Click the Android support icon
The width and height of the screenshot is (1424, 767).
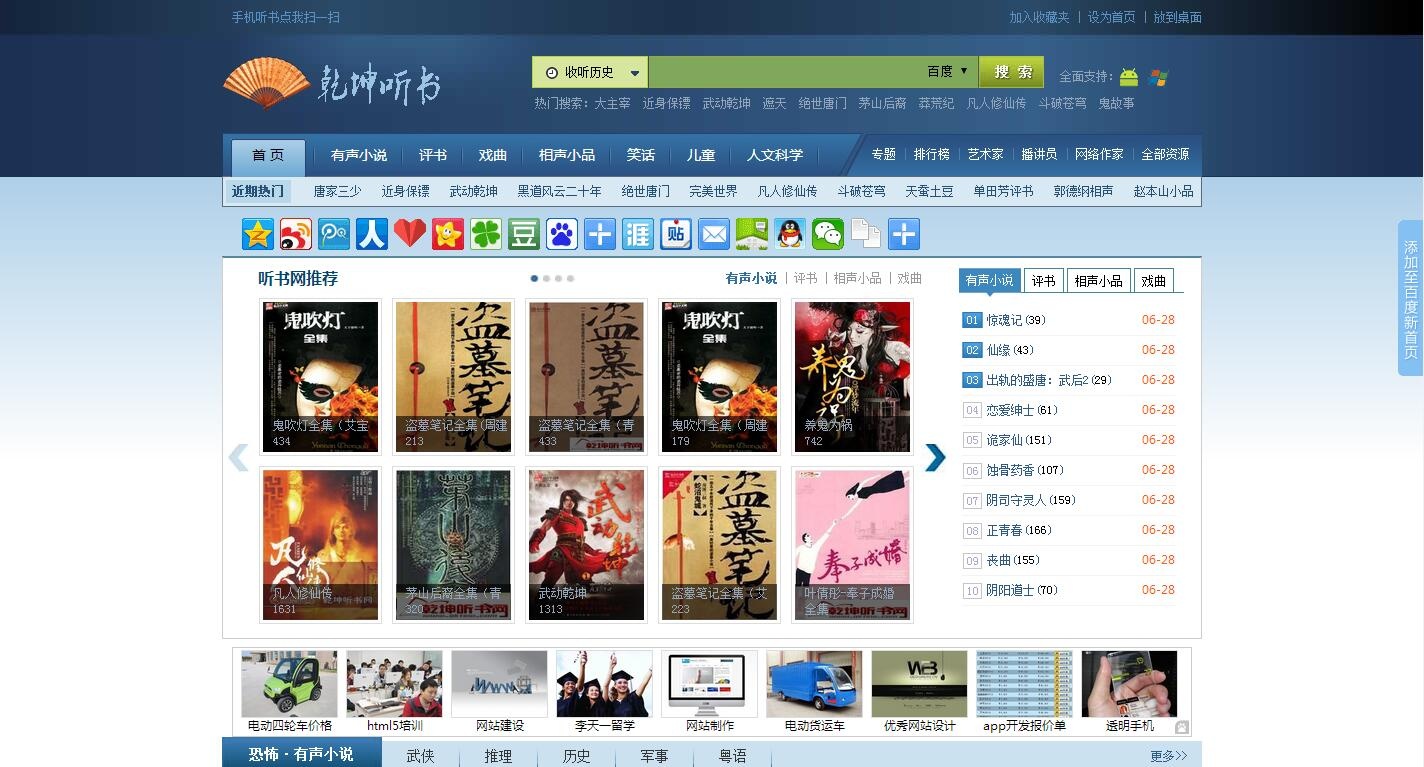(x=1129, y=77)
